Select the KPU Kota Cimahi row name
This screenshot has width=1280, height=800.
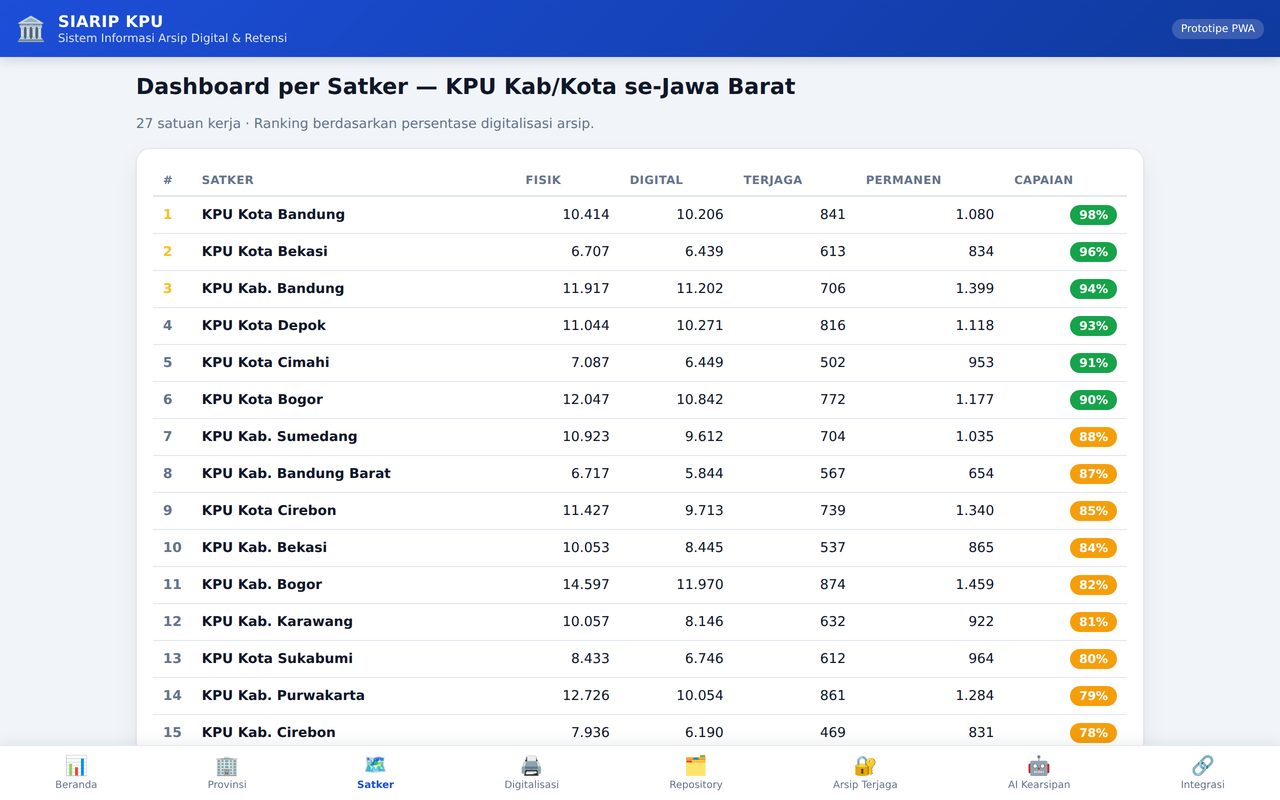click(266, 363)
